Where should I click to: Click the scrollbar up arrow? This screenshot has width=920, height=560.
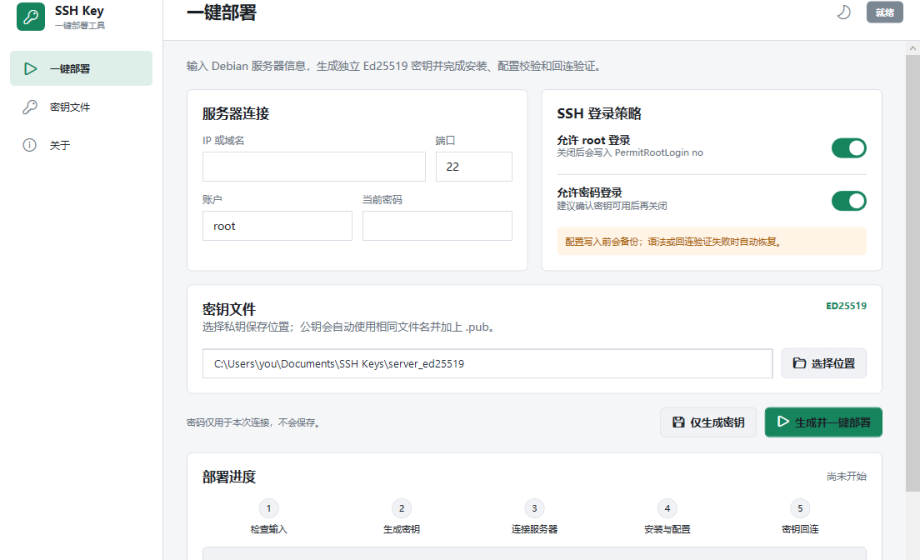click(x=913, y=48)
